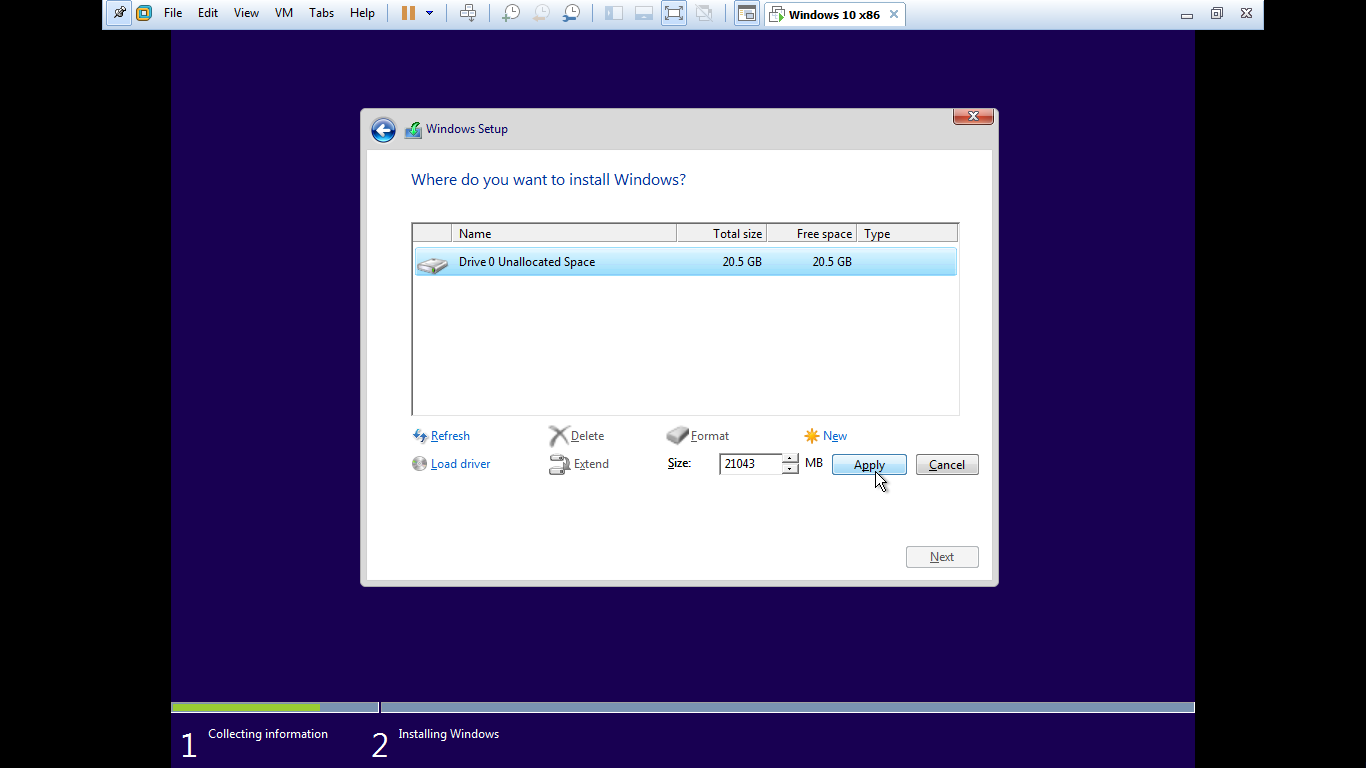
Task: Sort by the Name column header
Action: (x=564, y=233)
